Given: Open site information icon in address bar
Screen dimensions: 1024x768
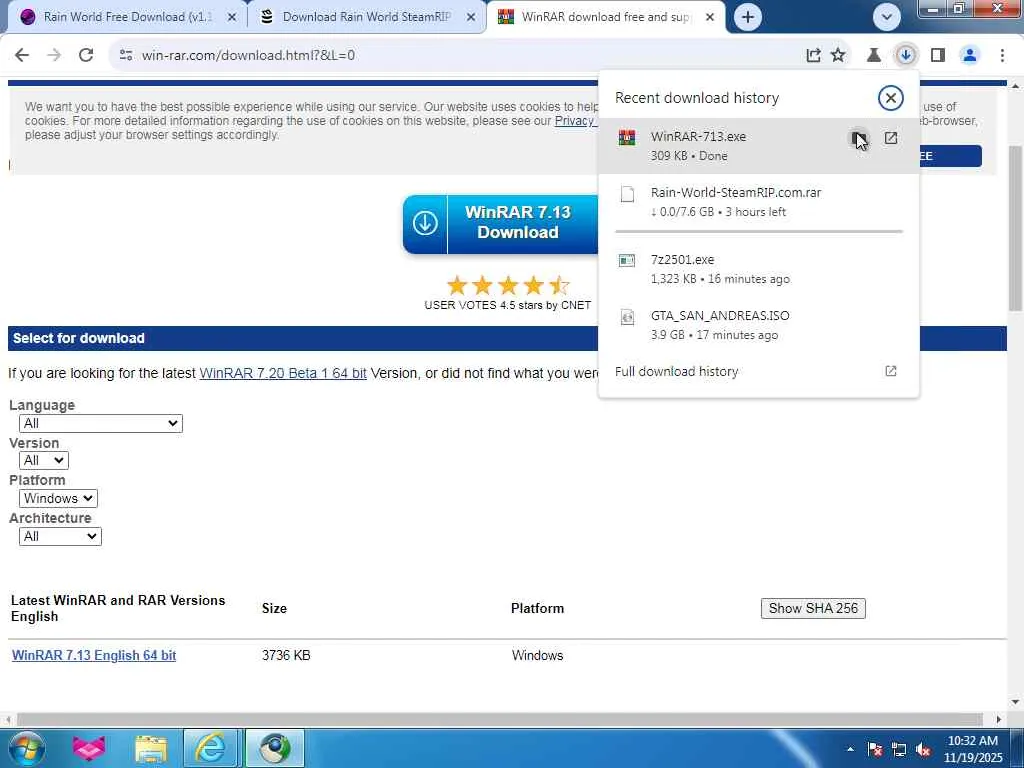Looking at the screenshot, I should point(126,56).
